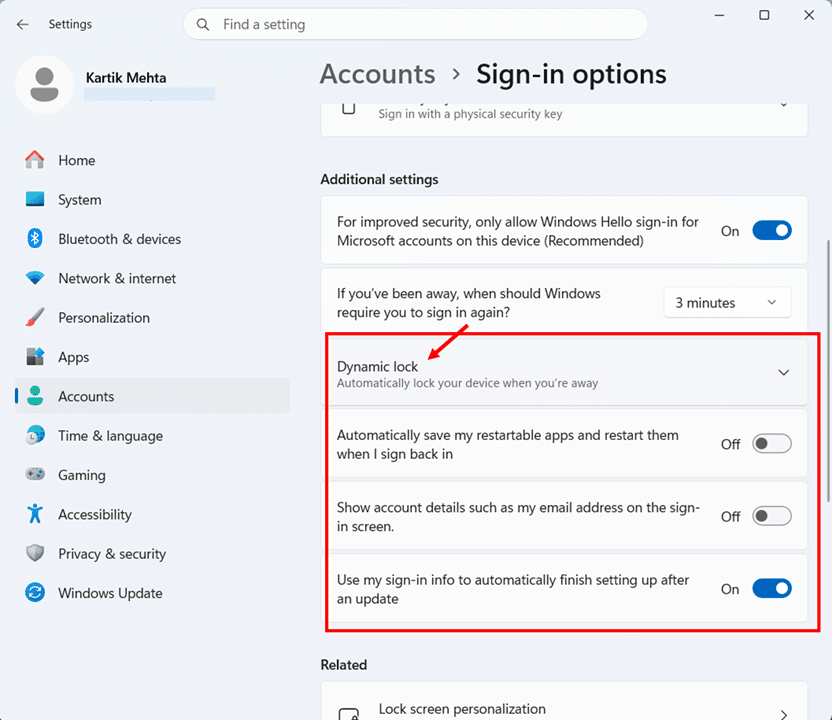This screenshot has height=720, width=832.
Task: Close the Settings window
Action: click(x=809, y=15)
